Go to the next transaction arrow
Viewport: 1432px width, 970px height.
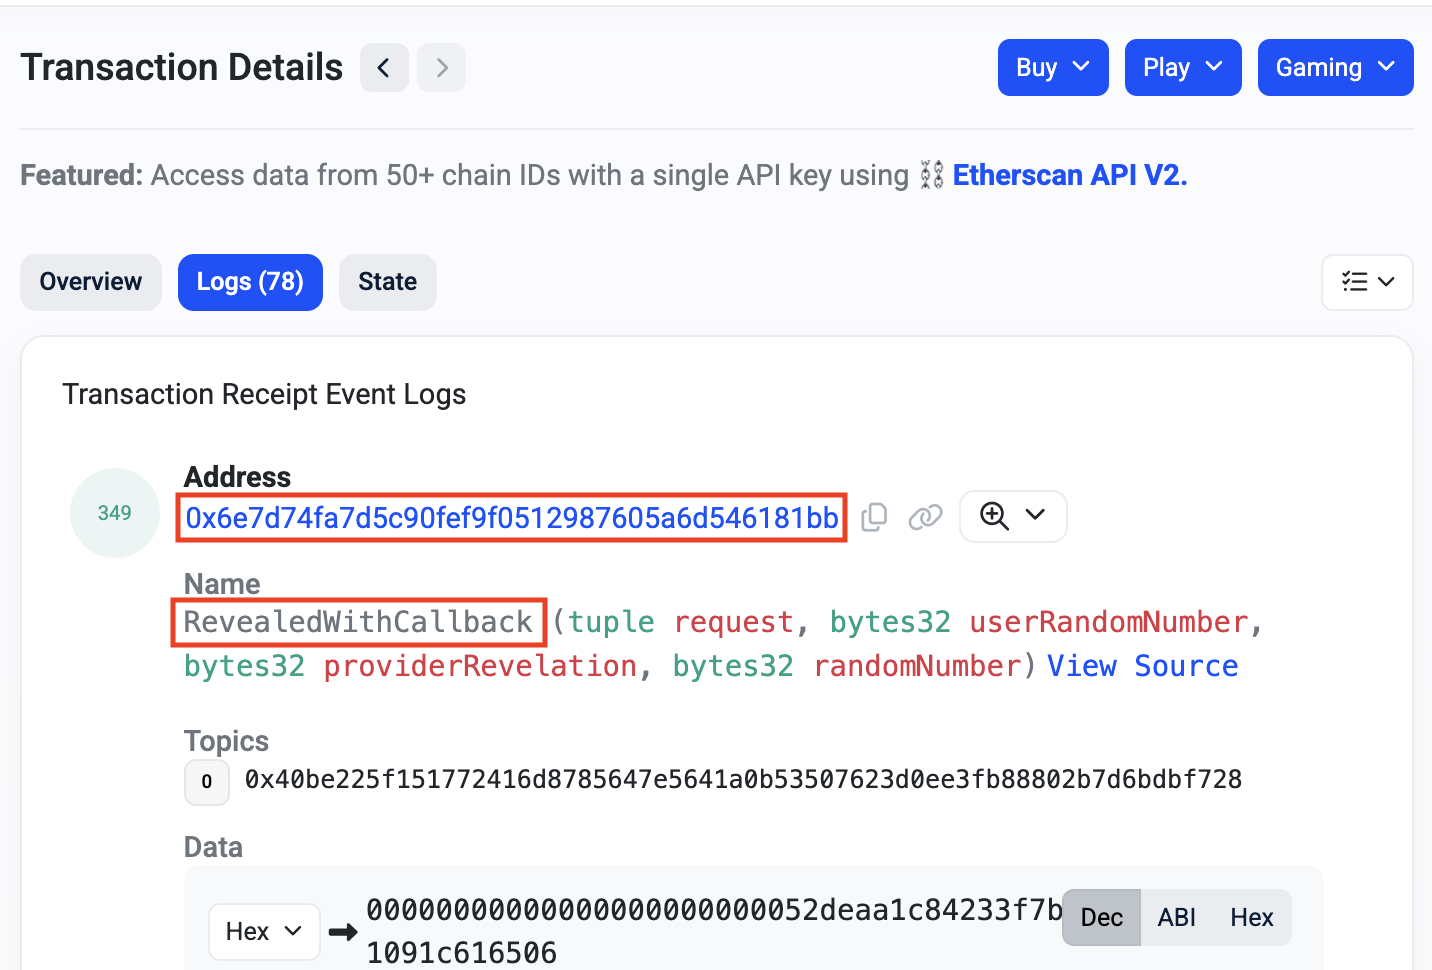[441, 68]
